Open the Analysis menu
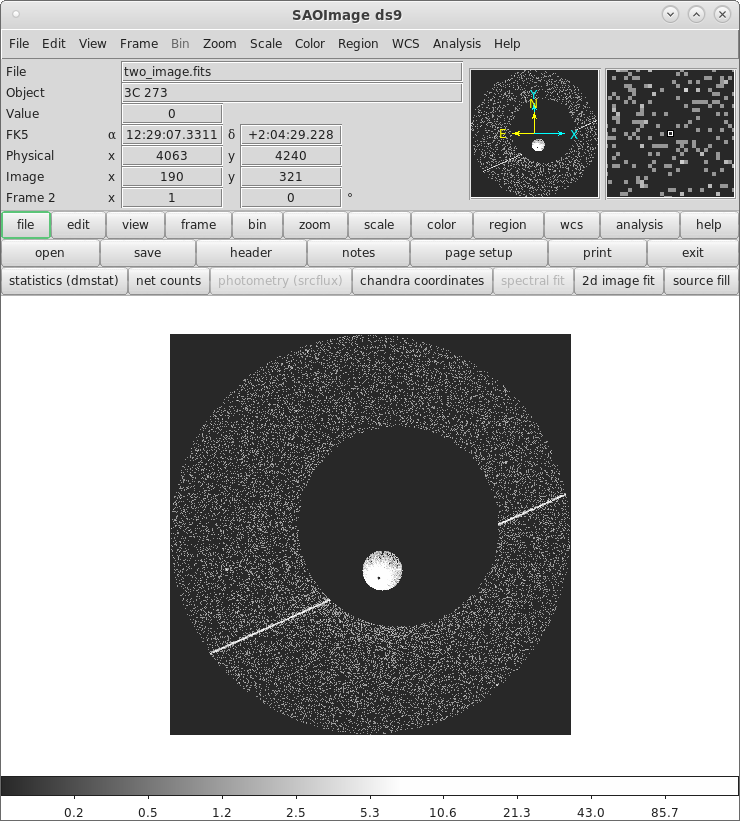Image resolution: width=740 pixels, height=821 pixels. tap(456, 44)
